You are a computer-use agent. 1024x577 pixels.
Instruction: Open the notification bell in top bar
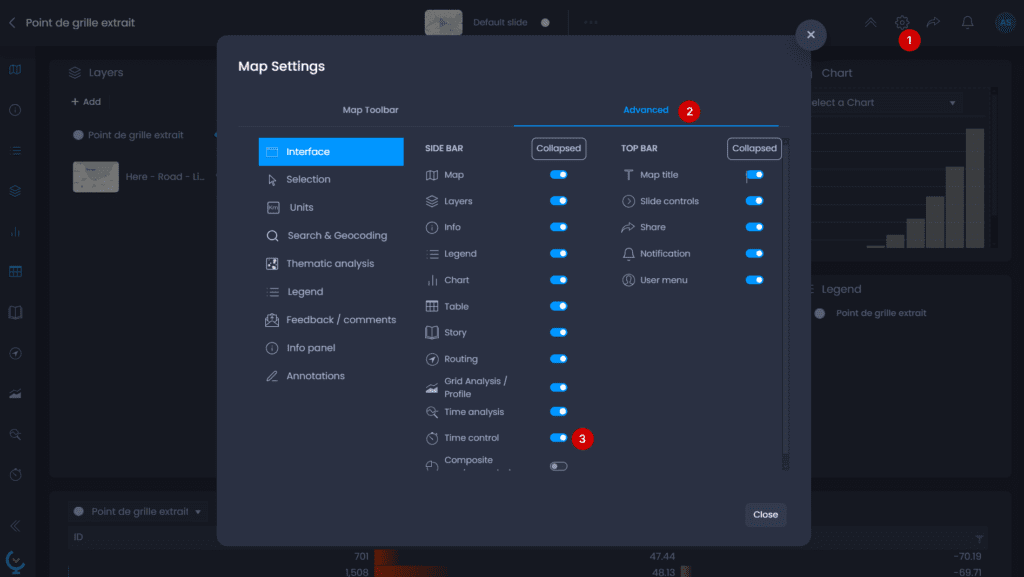pyautogui.click(x=967, y=22)
